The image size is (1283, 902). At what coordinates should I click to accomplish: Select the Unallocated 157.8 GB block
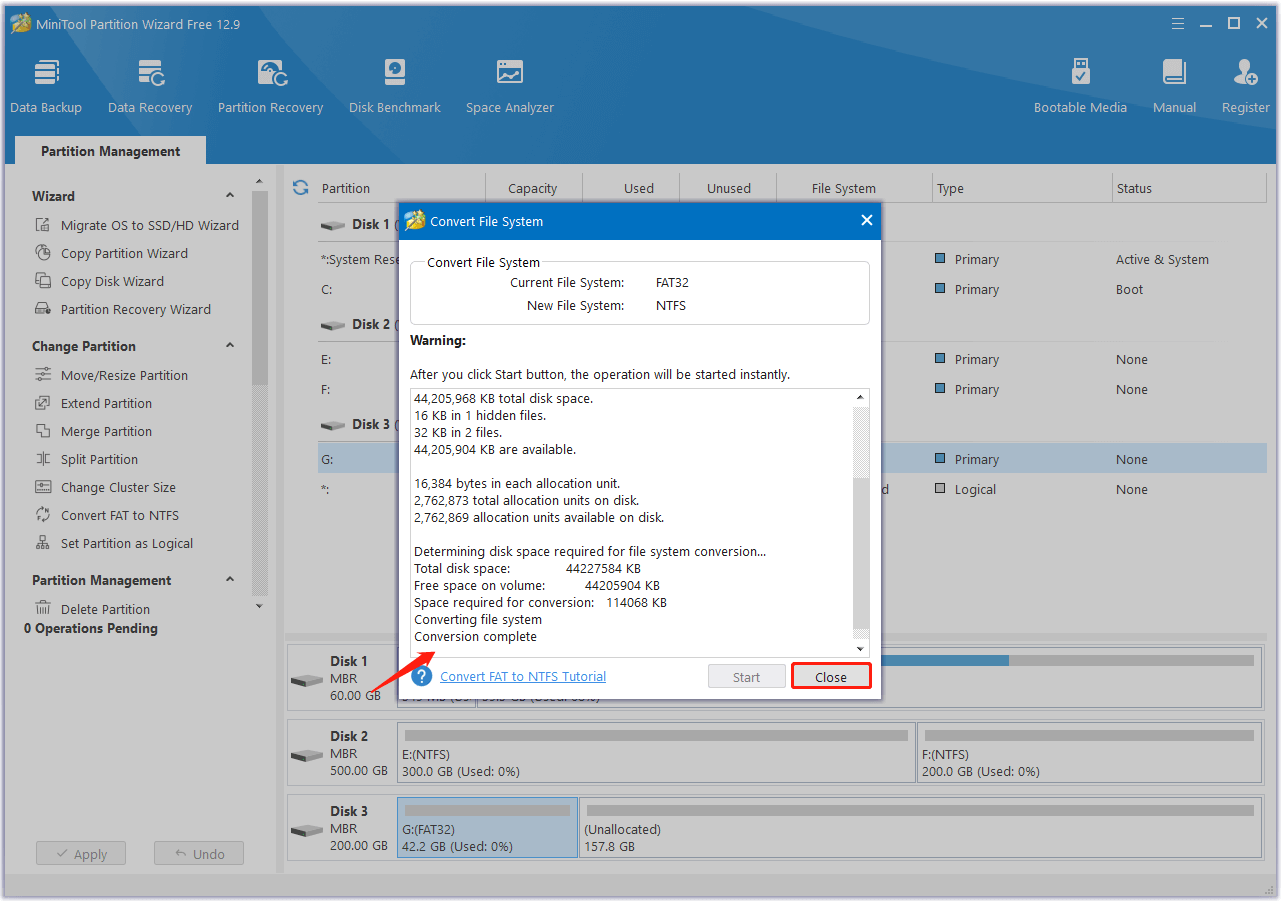click(919, 827)
